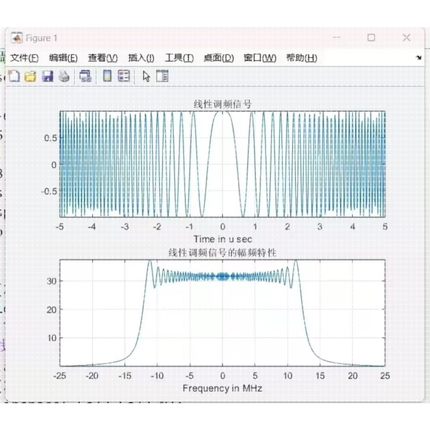430x430 pixels.
Task: Click the -10 tick on the frequency axis
Action: [x=157, y=376]
